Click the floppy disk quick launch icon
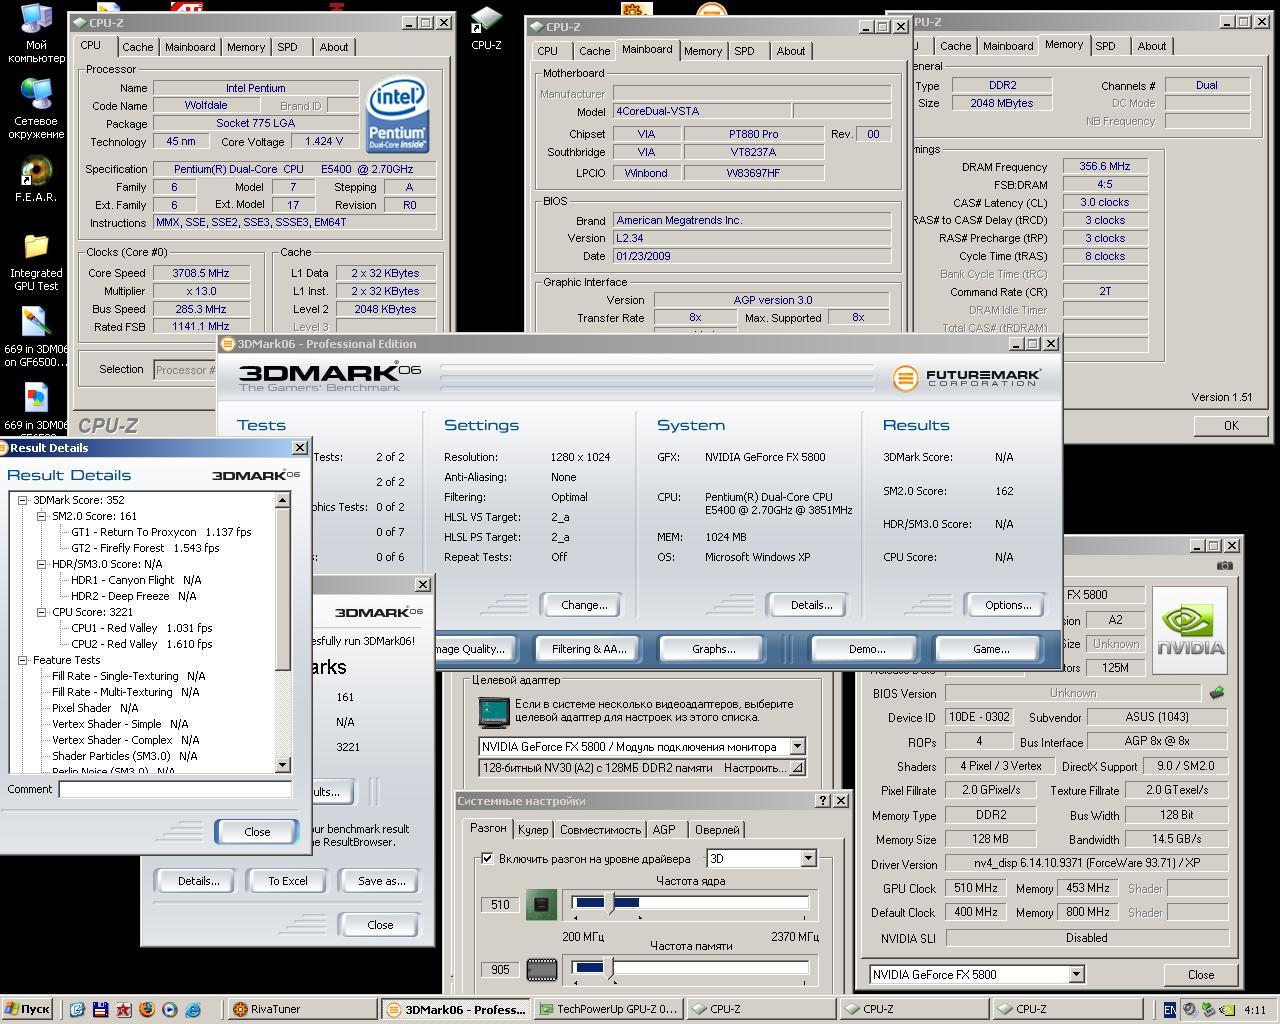 pos(100,1010)
